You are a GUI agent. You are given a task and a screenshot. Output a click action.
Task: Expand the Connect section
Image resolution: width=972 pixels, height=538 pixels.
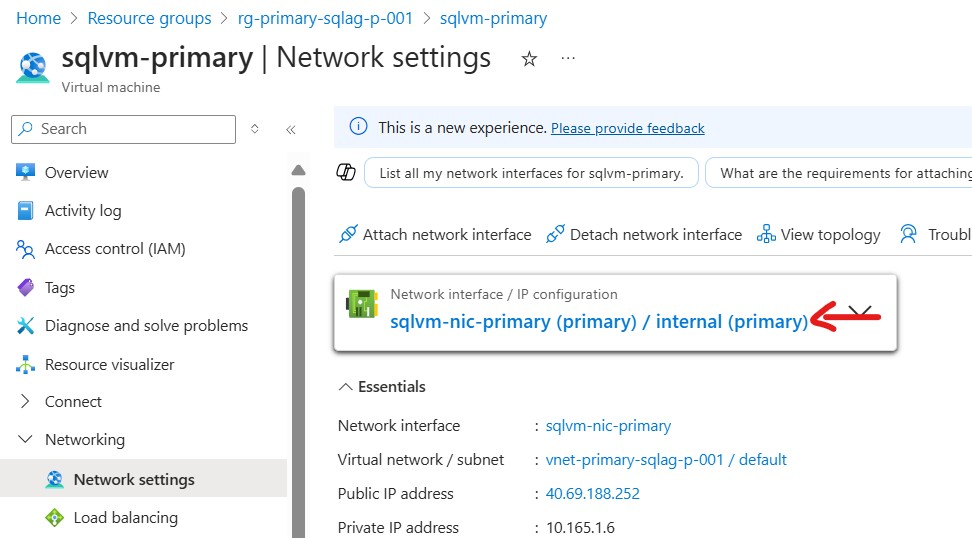25,401
